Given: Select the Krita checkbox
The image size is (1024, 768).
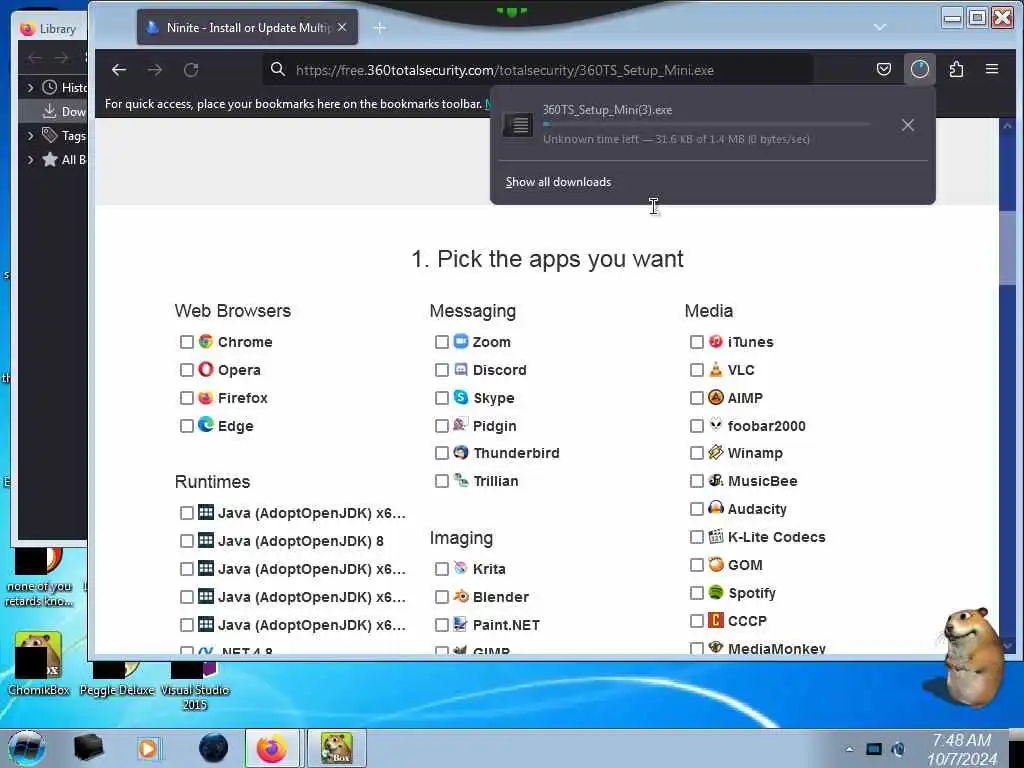Looking at the screenshot, I should point(442,569).
